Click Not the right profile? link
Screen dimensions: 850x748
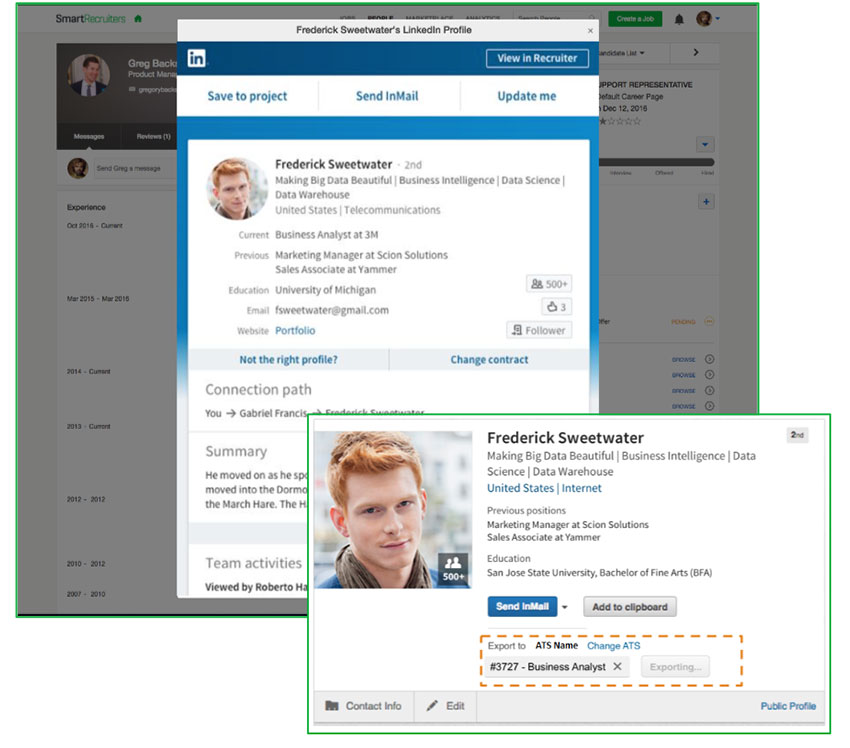click(288, 359)
